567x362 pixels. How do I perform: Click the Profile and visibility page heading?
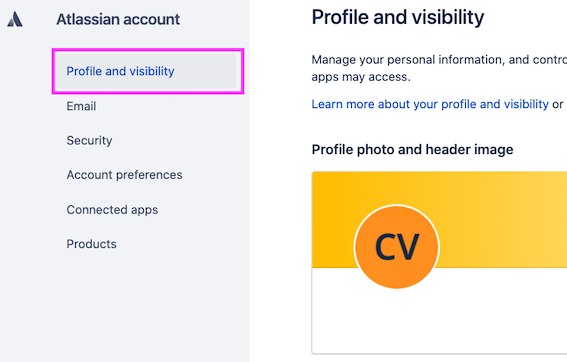(398, 17)
